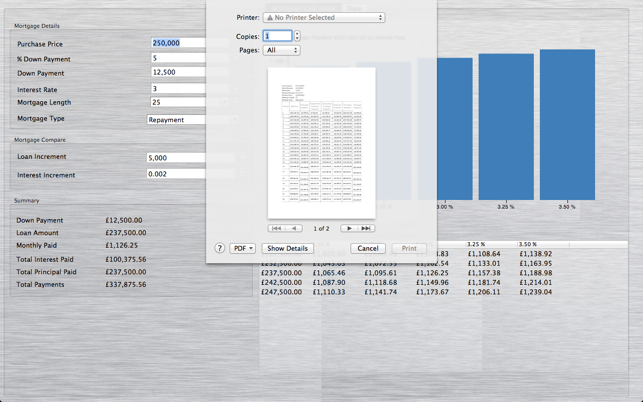Click the Print button
This screenshot has height=402, width=643.
(x=409, y=248)
